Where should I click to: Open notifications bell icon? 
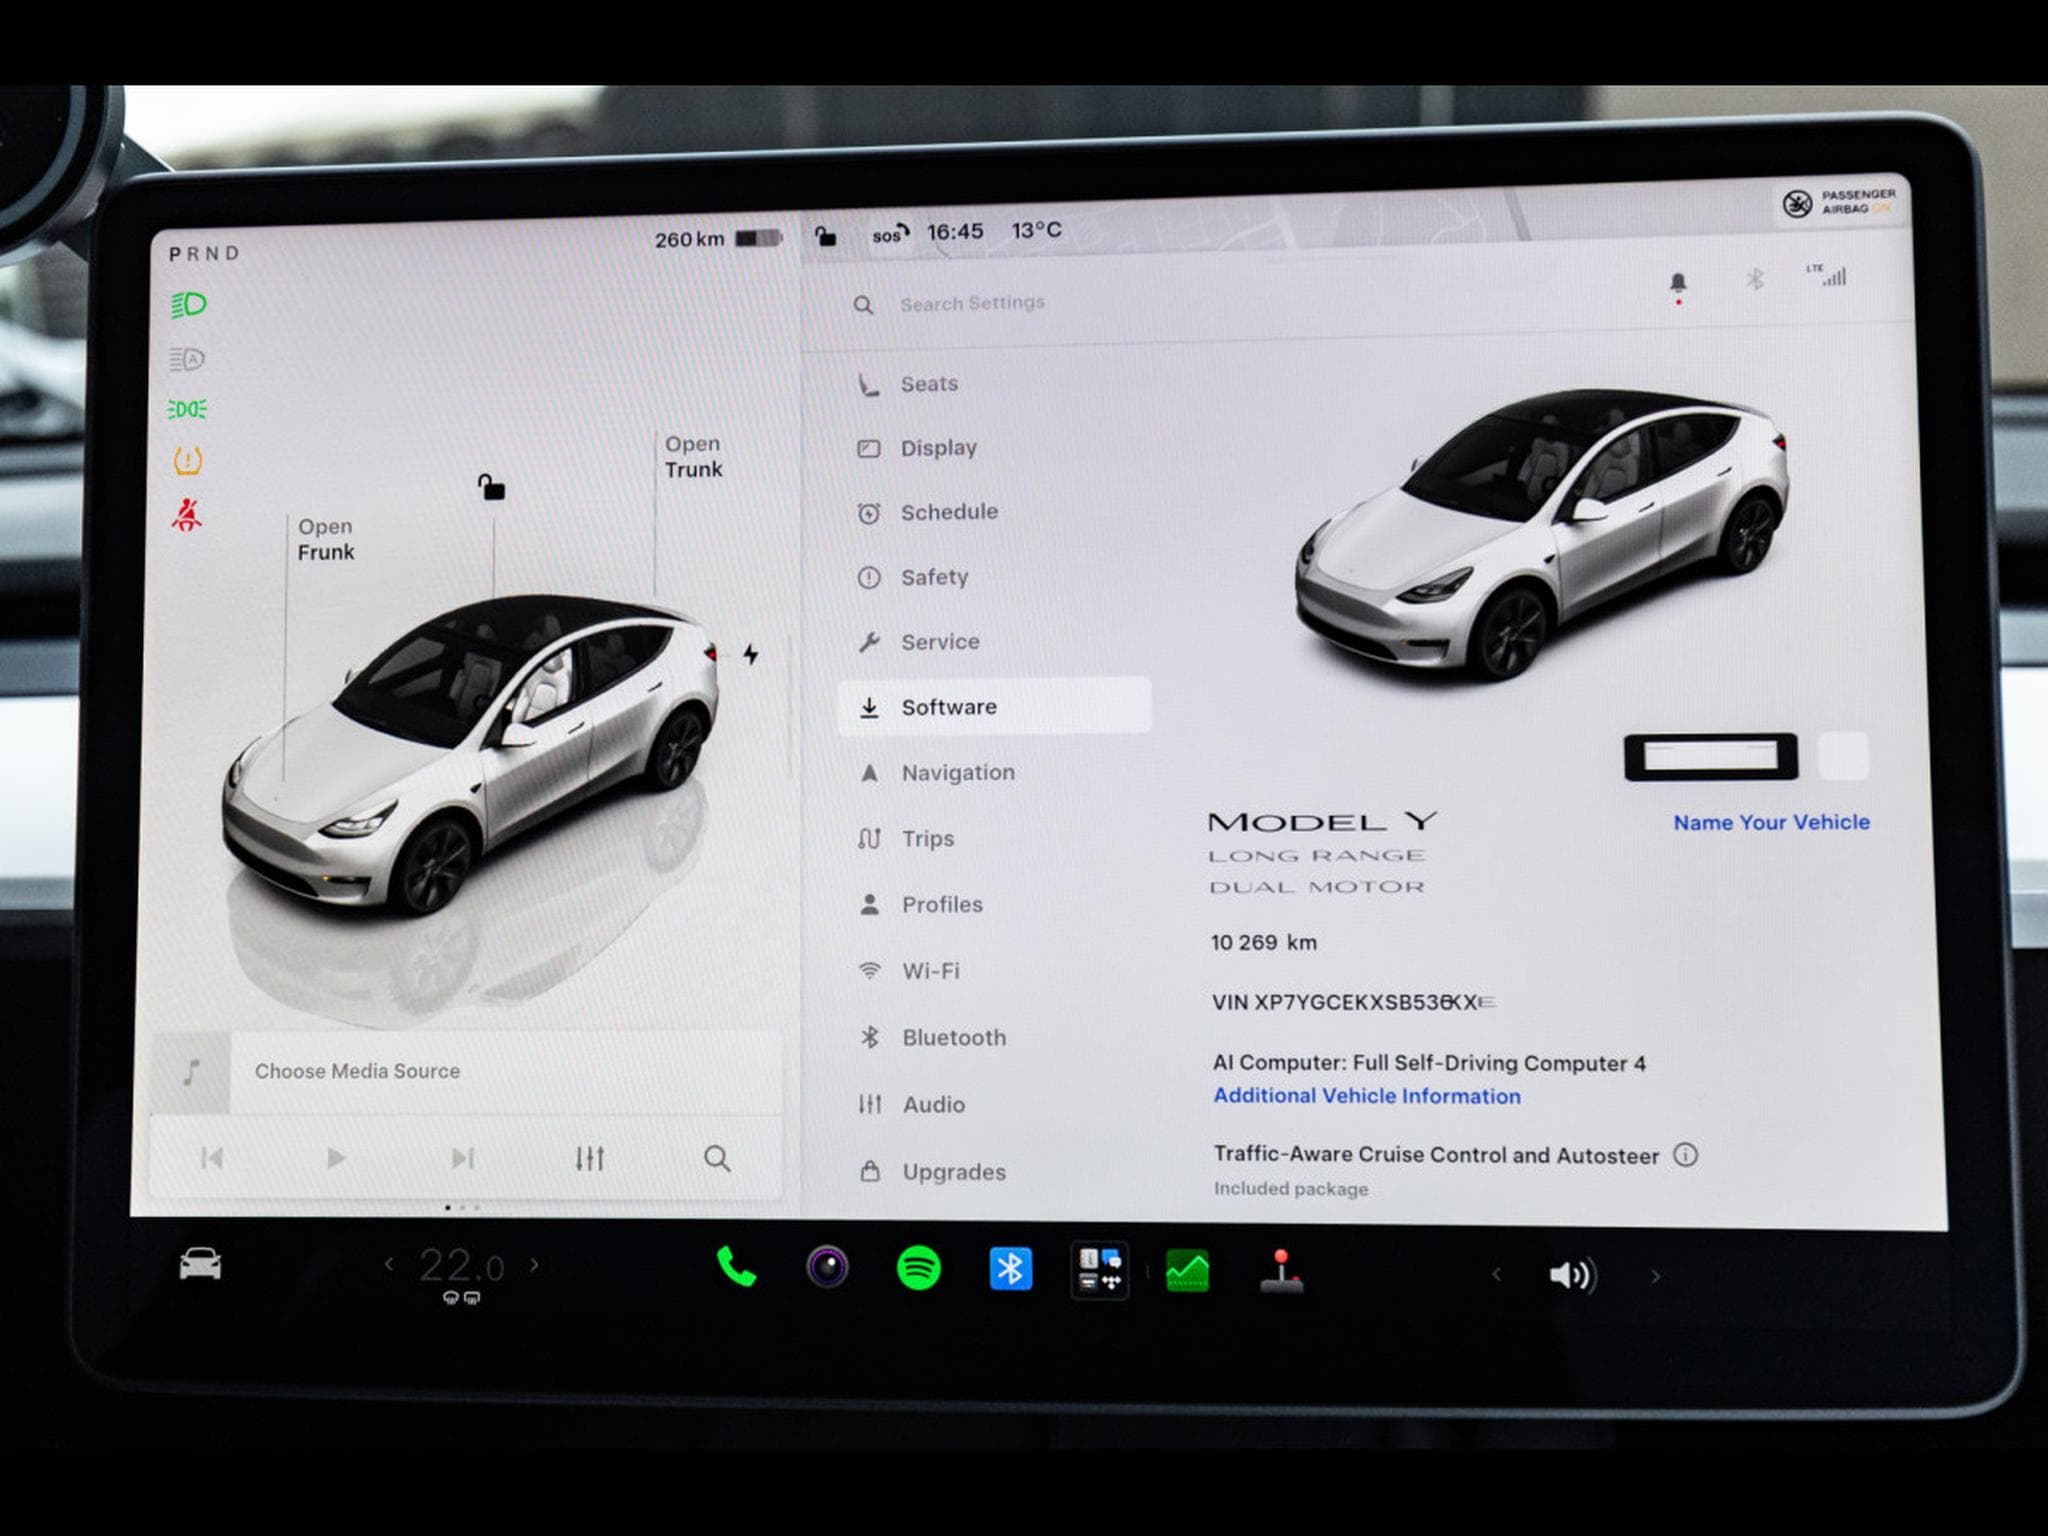click(1678, 285)
